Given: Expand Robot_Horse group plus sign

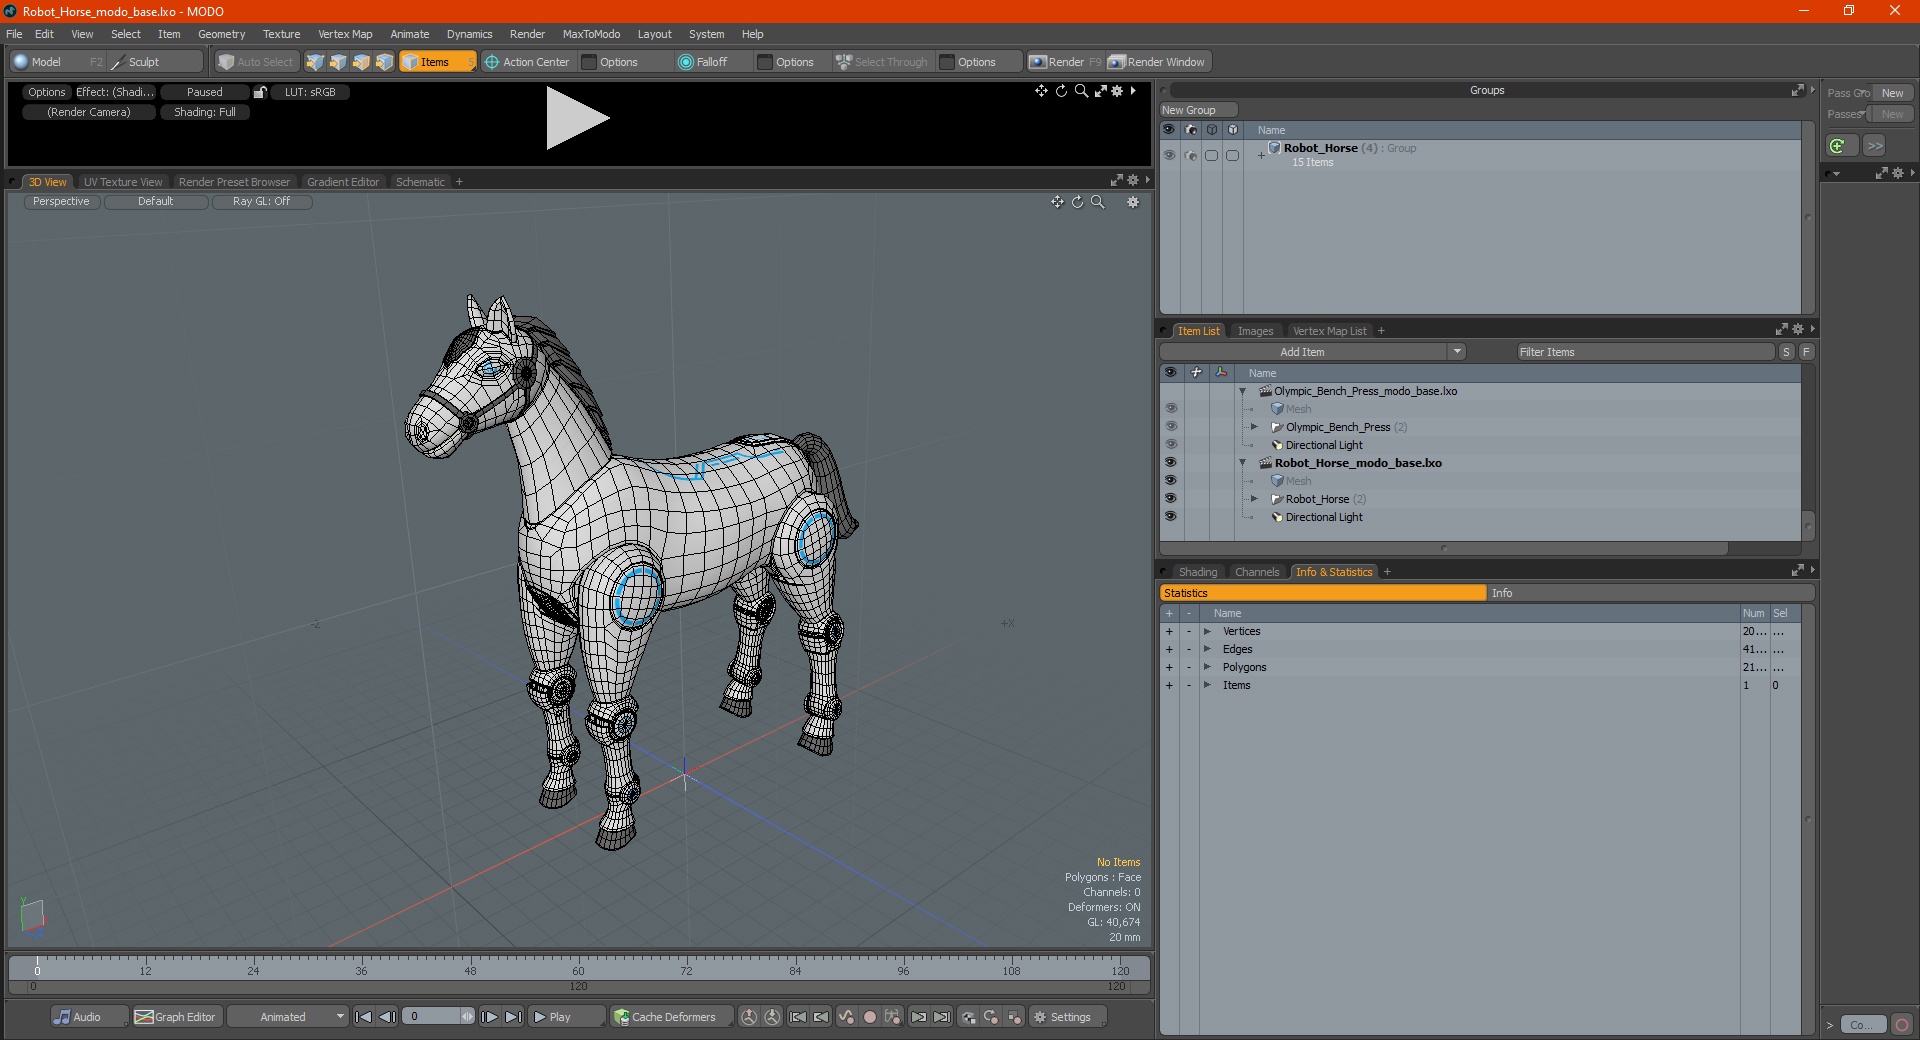Looking at the screenshot, I should pyautogui.click(x=1261, y=155).
